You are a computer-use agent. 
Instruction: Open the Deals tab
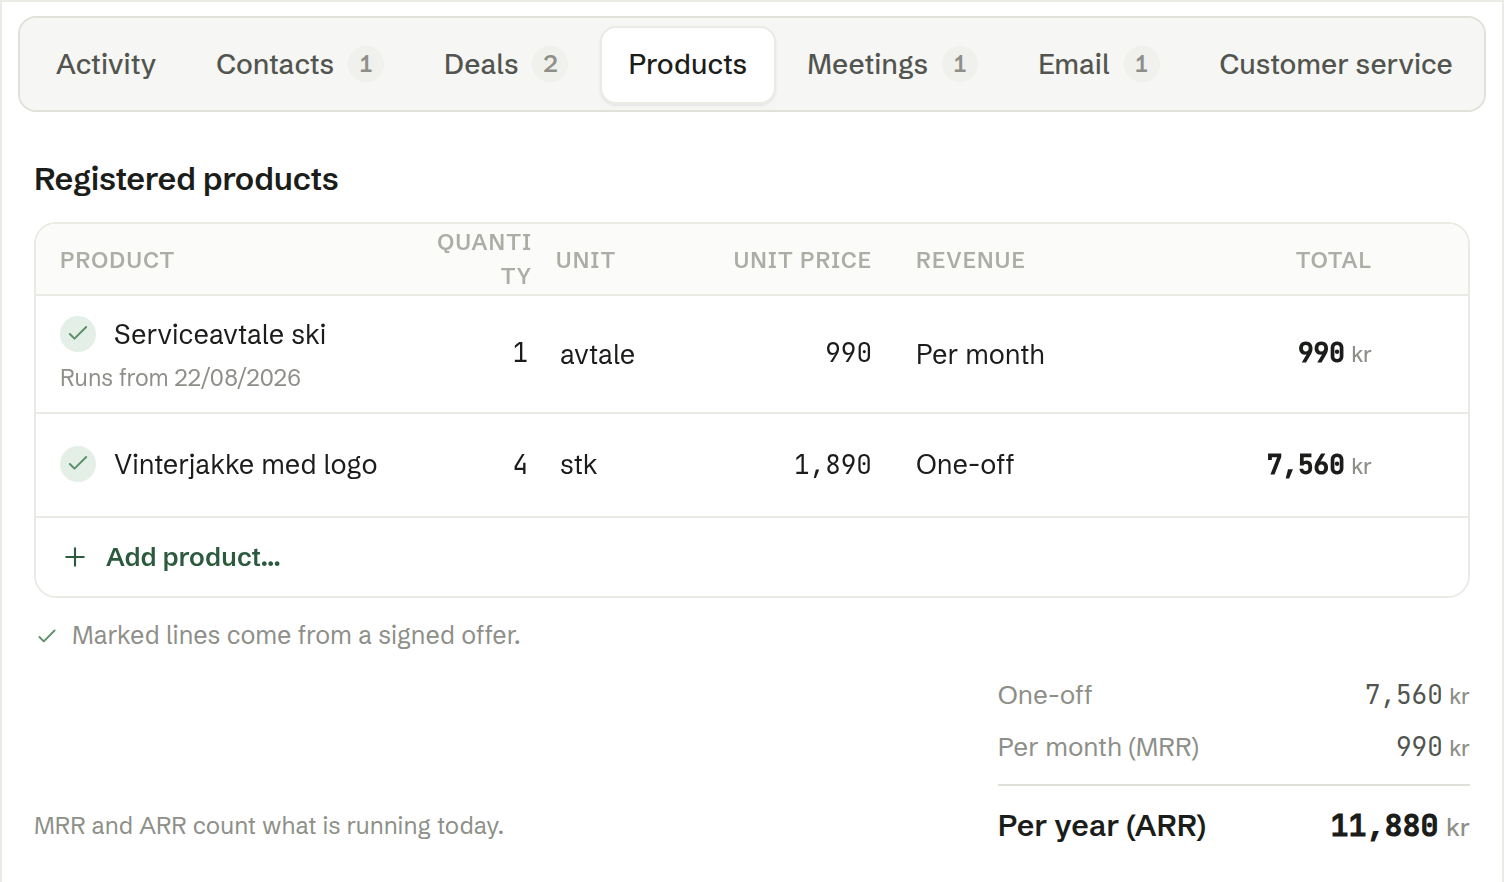click(x=505, y=65)
